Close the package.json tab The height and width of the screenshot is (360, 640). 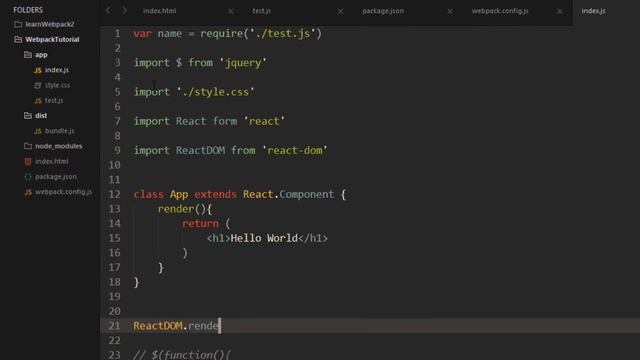[450, 11]
